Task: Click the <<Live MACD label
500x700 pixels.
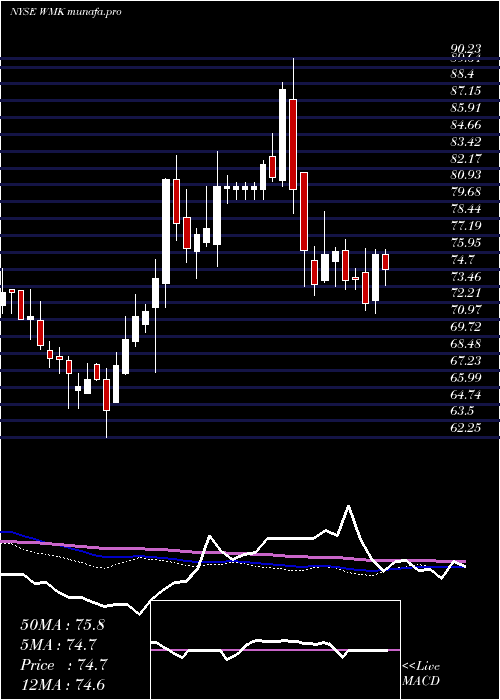Action: pyautogui.click(x=421, y=674)
